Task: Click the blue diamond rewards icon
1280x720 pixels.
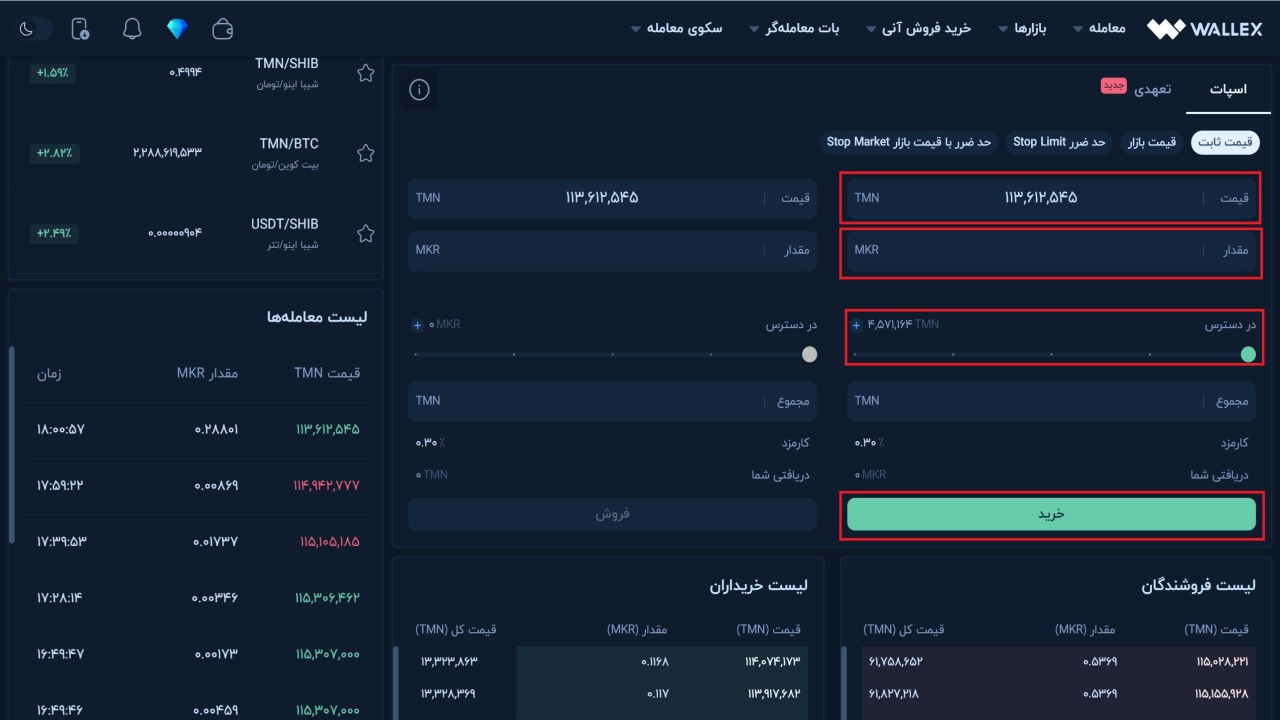Action: (x=177, y=29)
